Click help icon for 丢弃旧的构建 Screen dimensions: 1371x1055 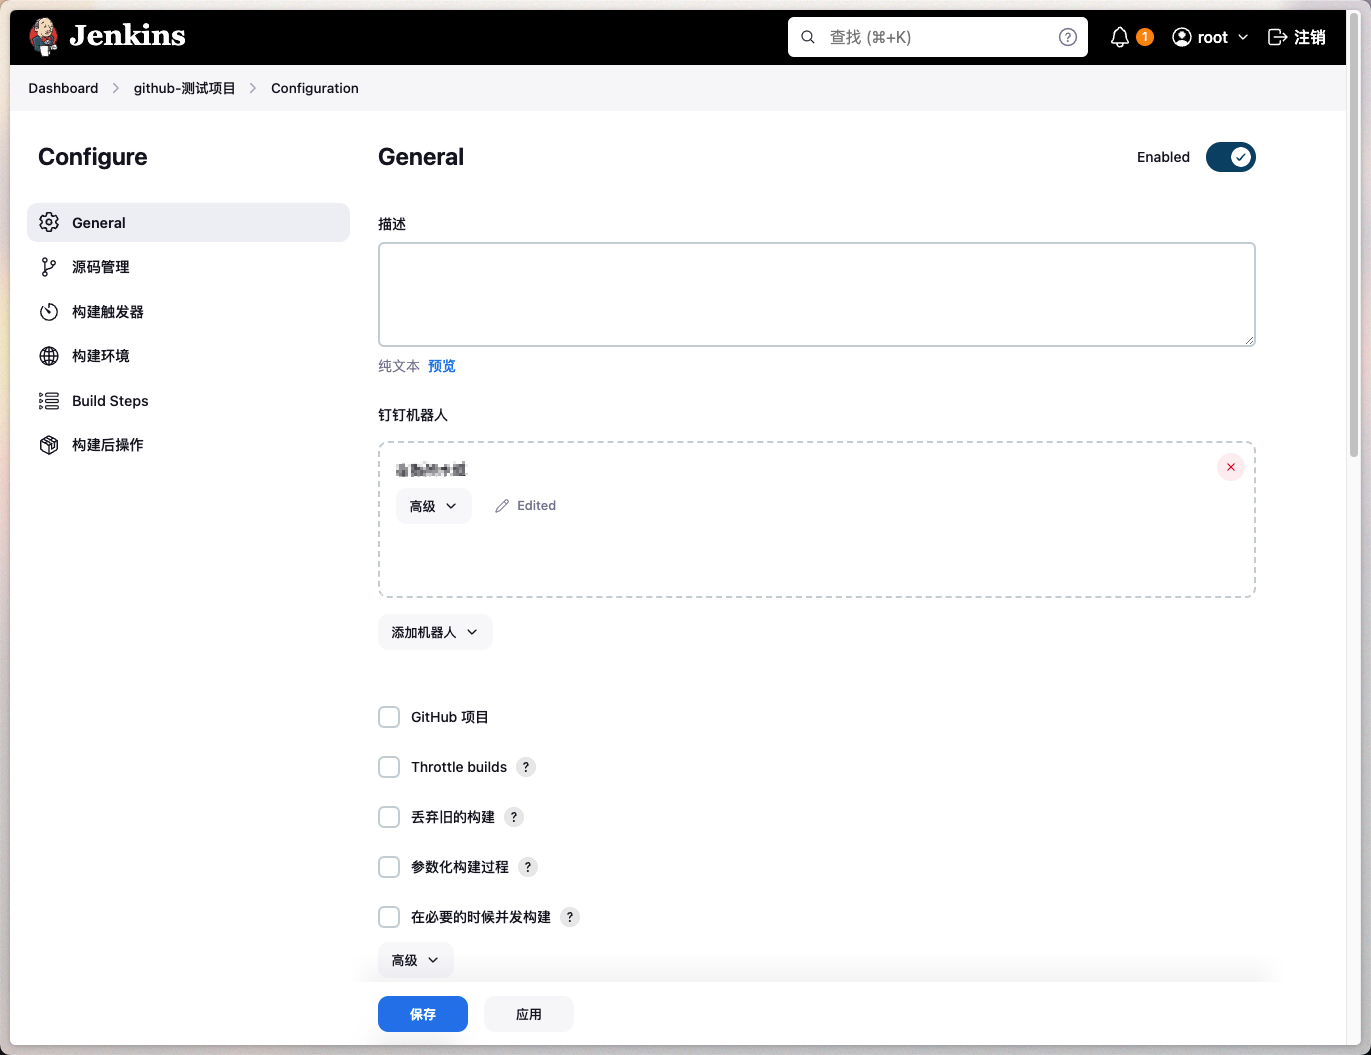[x=514, y=817]
